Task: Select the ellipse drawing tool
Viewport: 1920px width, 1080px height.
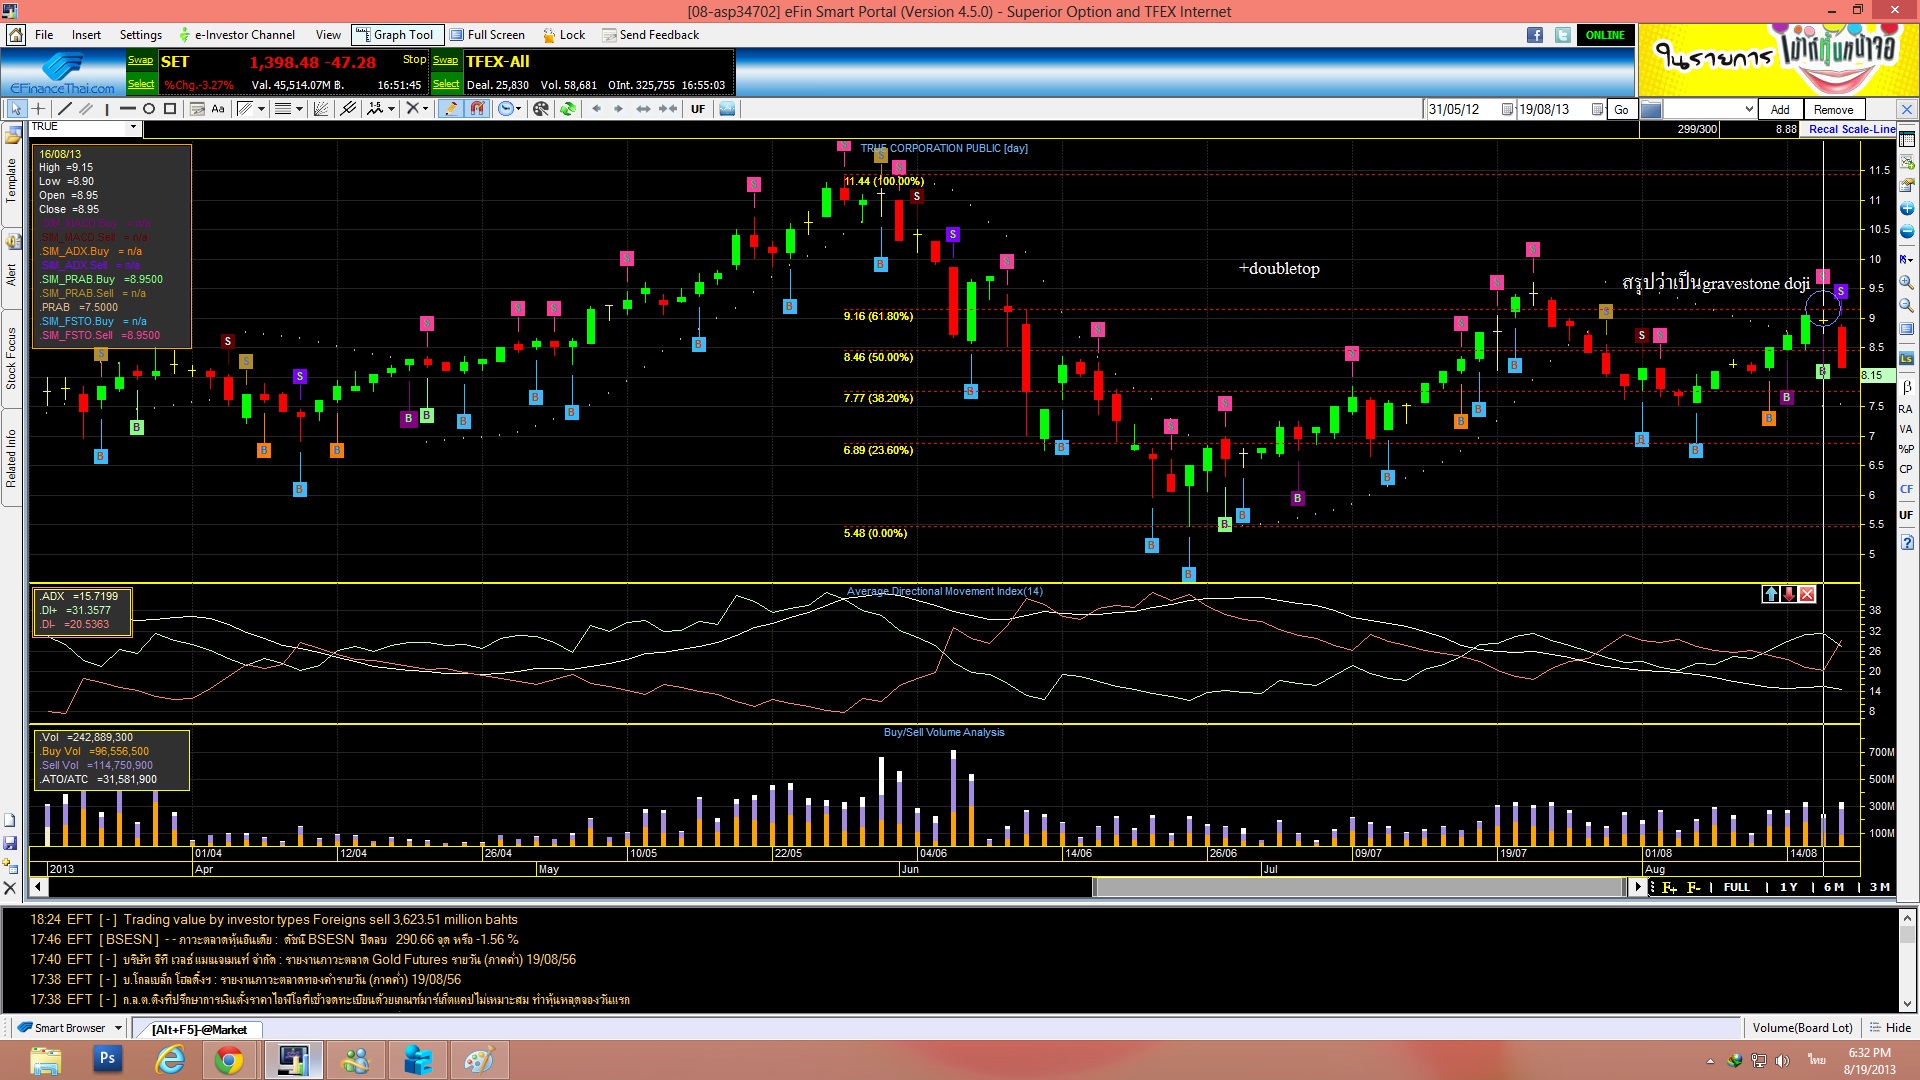Action: click(149, 109)
